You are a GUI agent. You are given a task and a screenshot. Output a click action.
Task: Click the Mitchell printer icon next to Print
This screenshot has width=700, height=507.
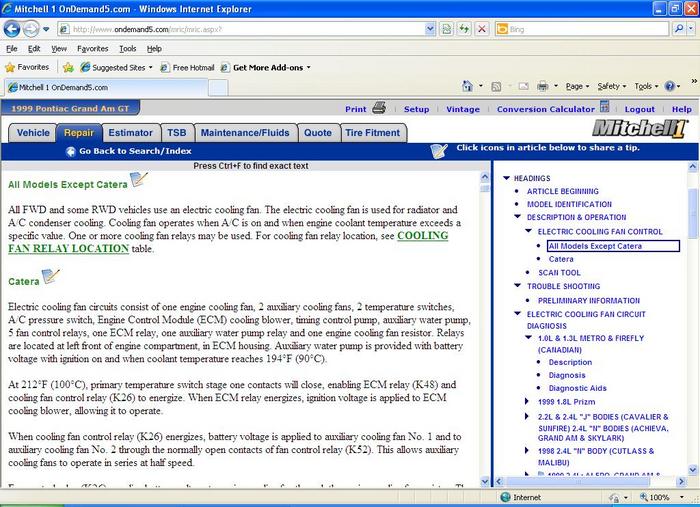pyautogui.click(x=379, y=108)
